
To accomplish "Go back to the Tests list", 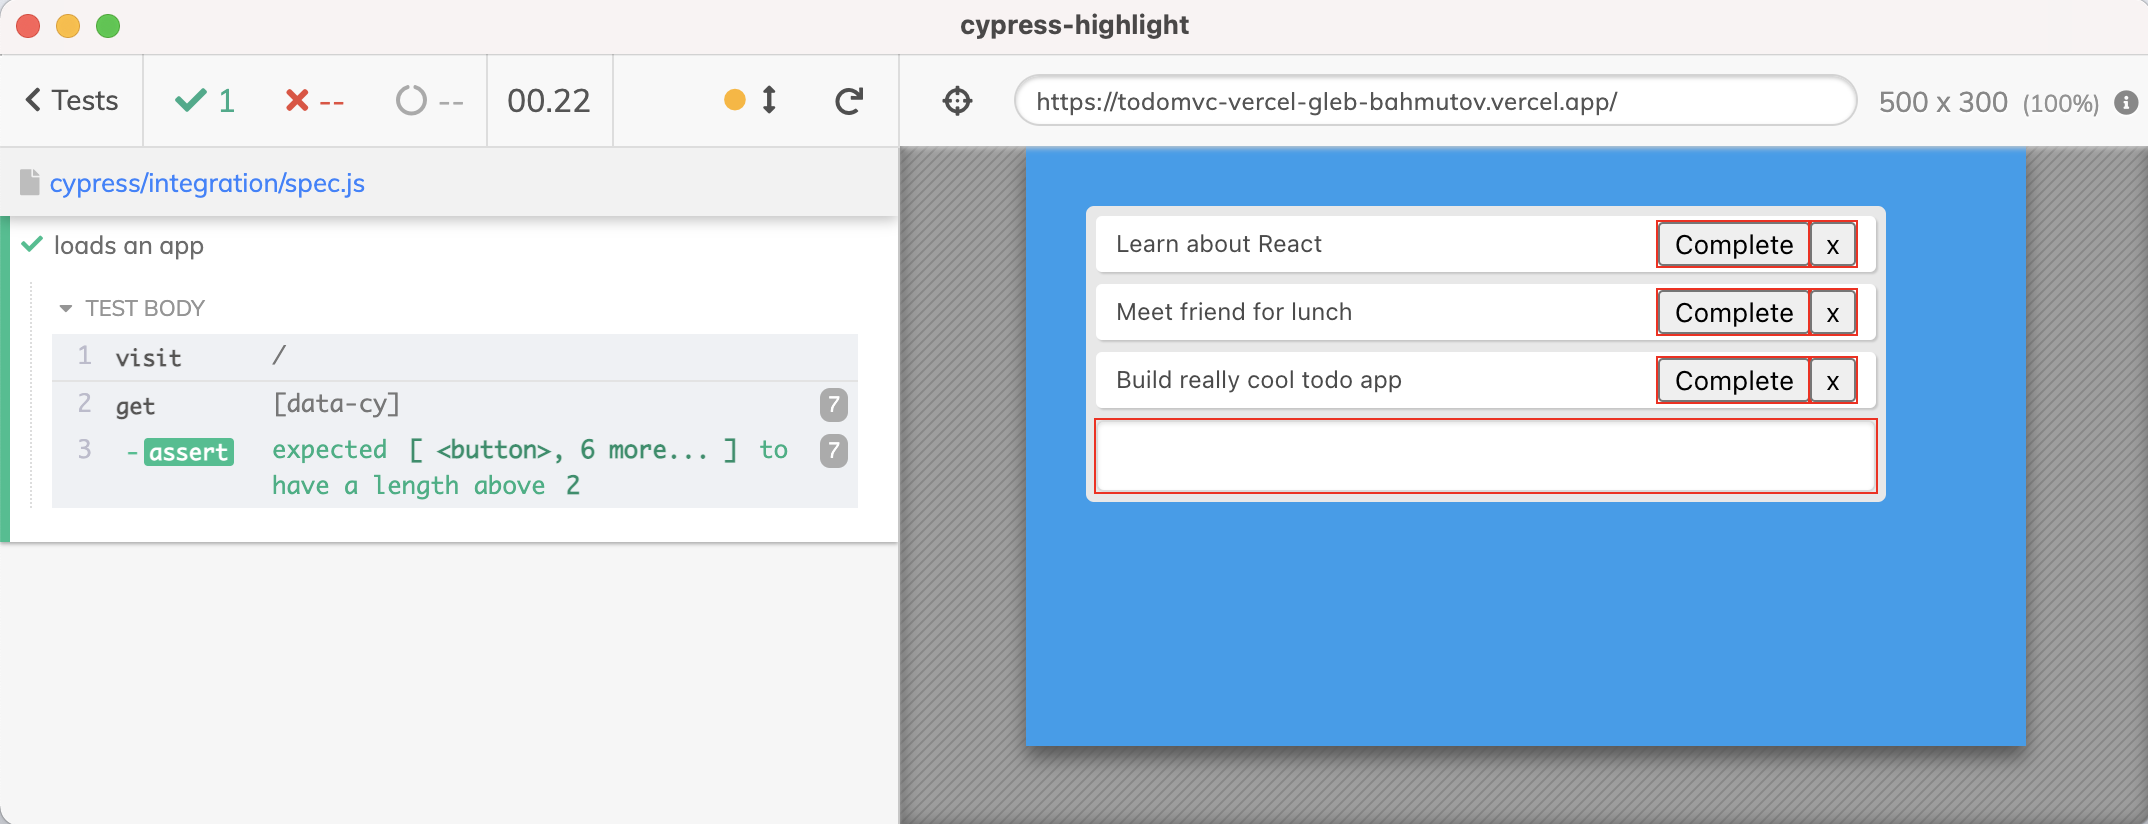I will point(71,101).
